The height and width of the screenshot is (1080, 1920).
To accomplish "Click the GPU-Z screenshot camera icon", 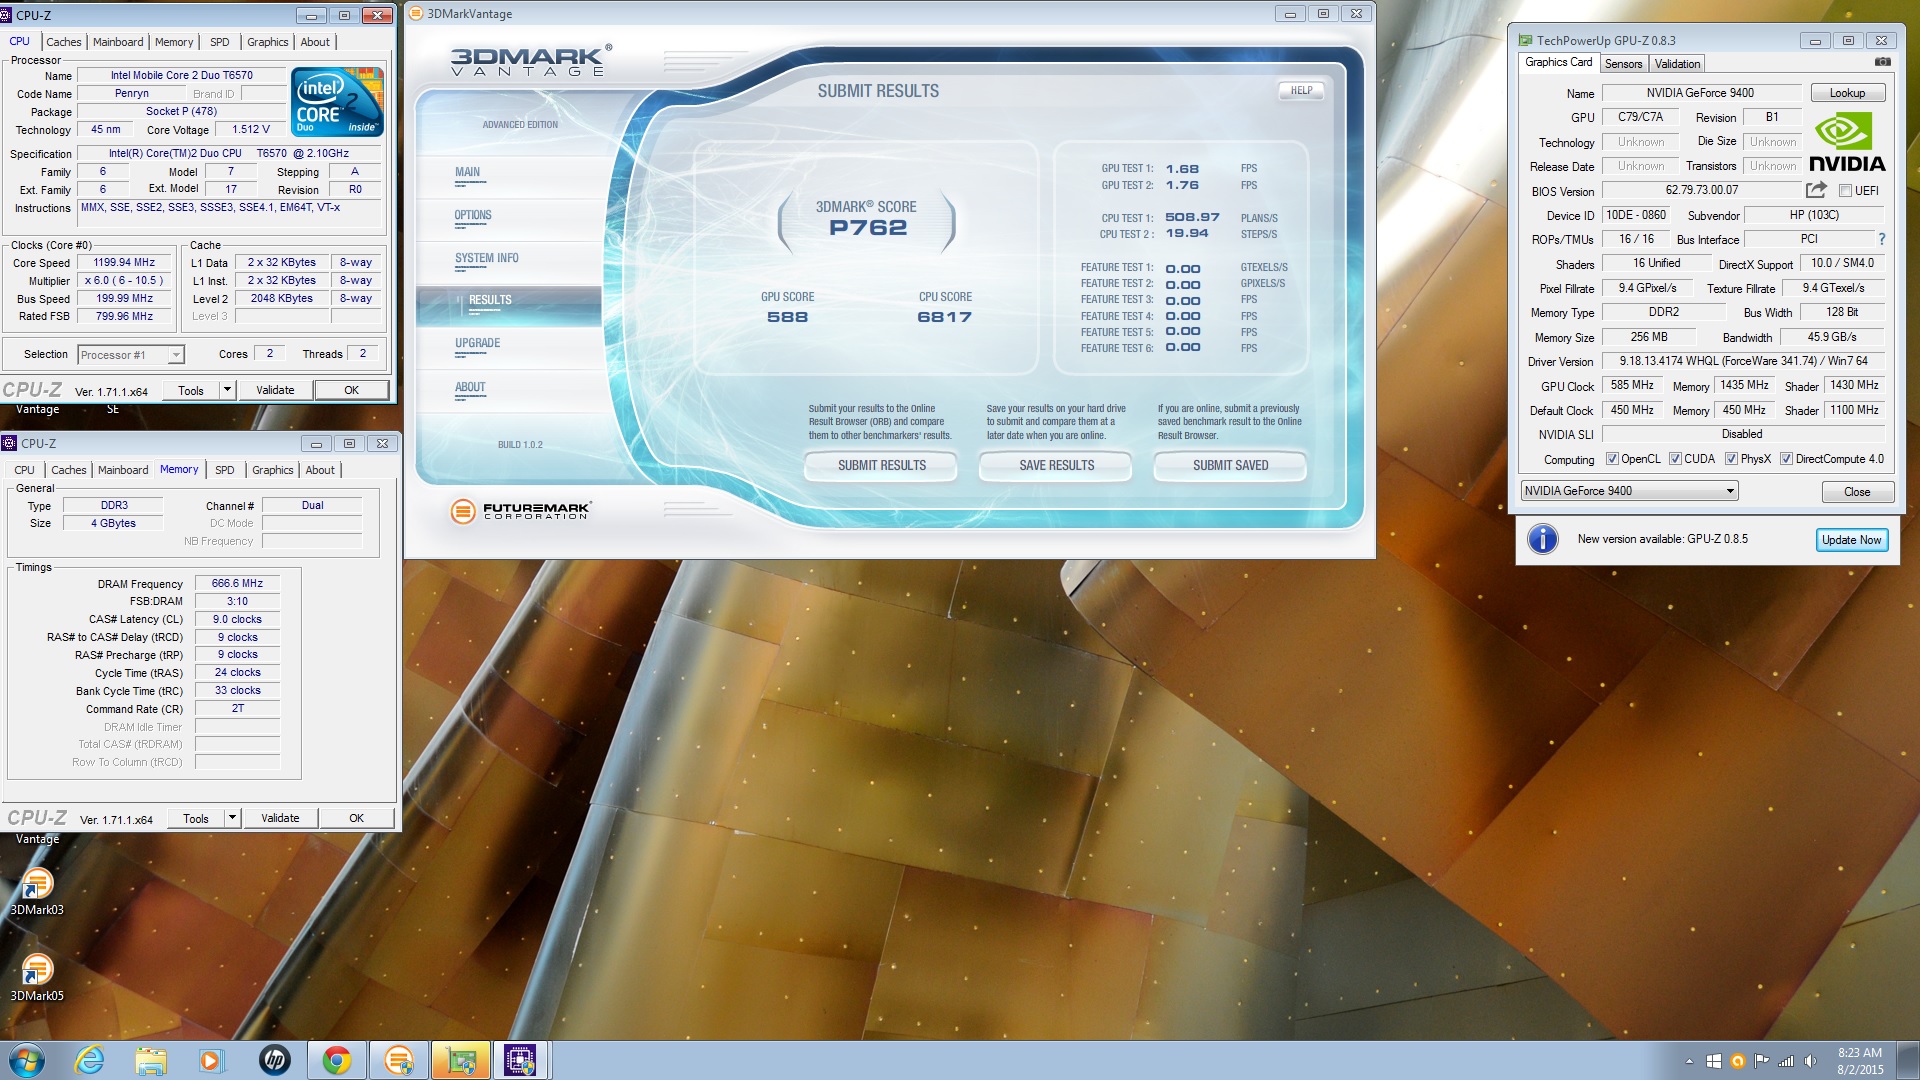I will coord(1883,62).
